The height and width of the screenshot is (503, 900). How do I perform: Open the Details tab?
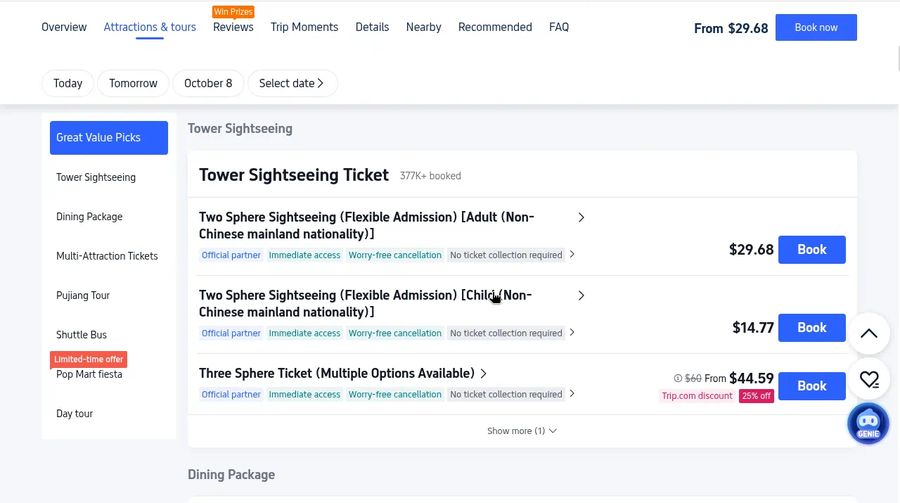tap(372, 27)
